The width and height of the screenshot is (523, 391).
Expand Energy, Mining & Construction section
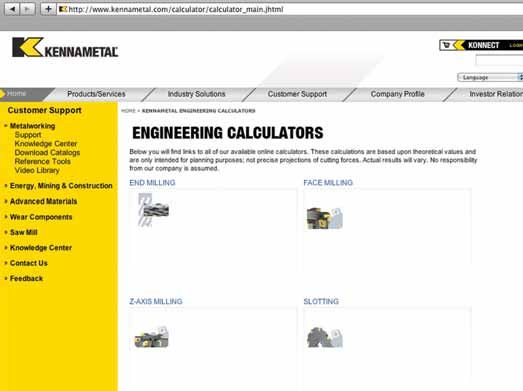(x=61, y=186)
